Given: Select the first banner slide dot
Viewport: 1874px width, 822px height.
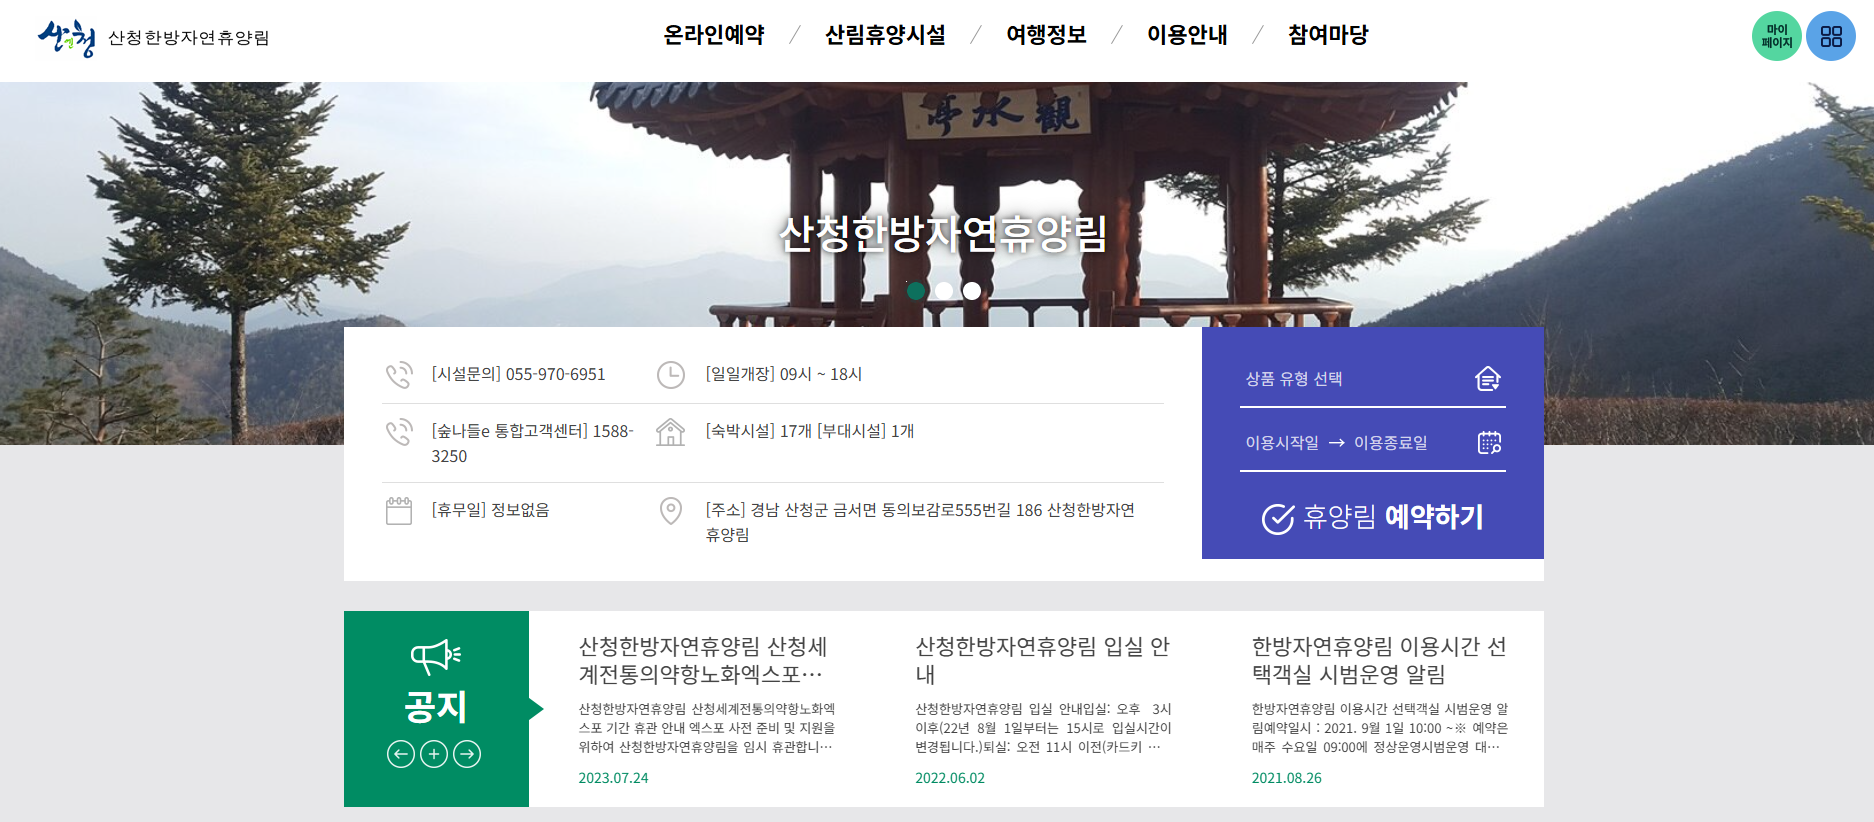Looking at the screenshot, I should 916,291.
